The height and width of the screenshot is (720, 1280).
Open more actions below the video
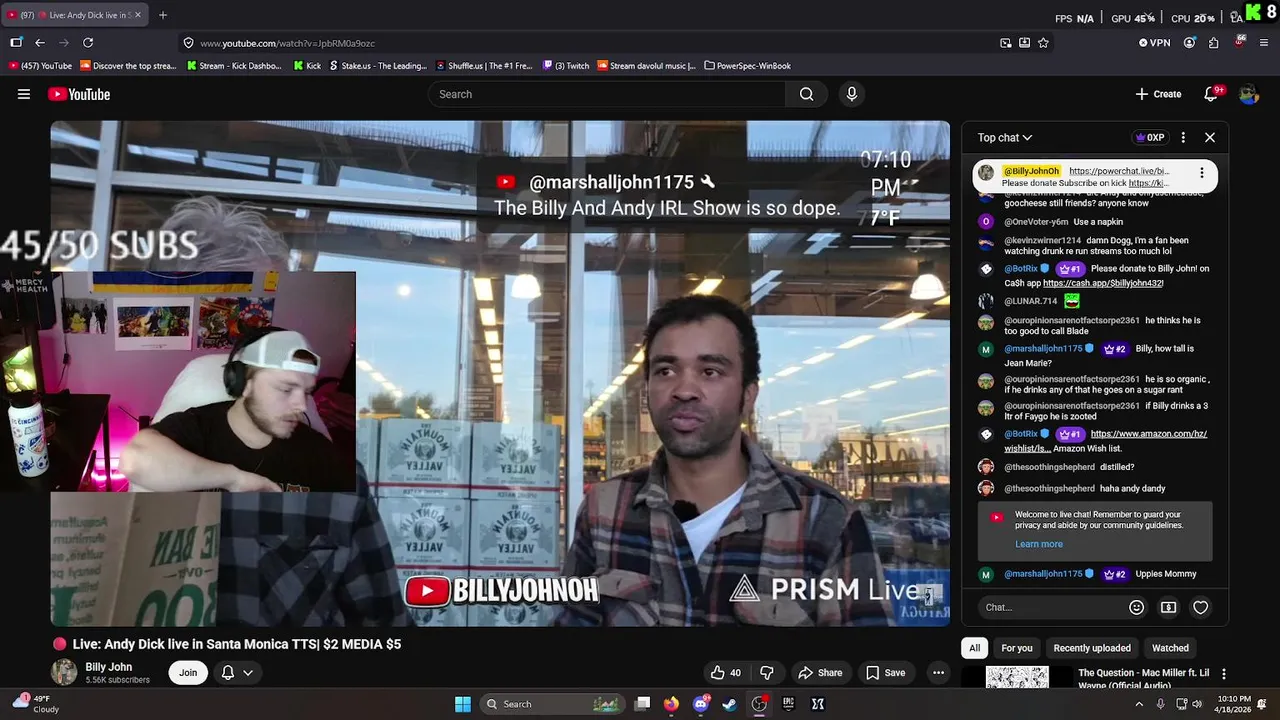[938, 673]
